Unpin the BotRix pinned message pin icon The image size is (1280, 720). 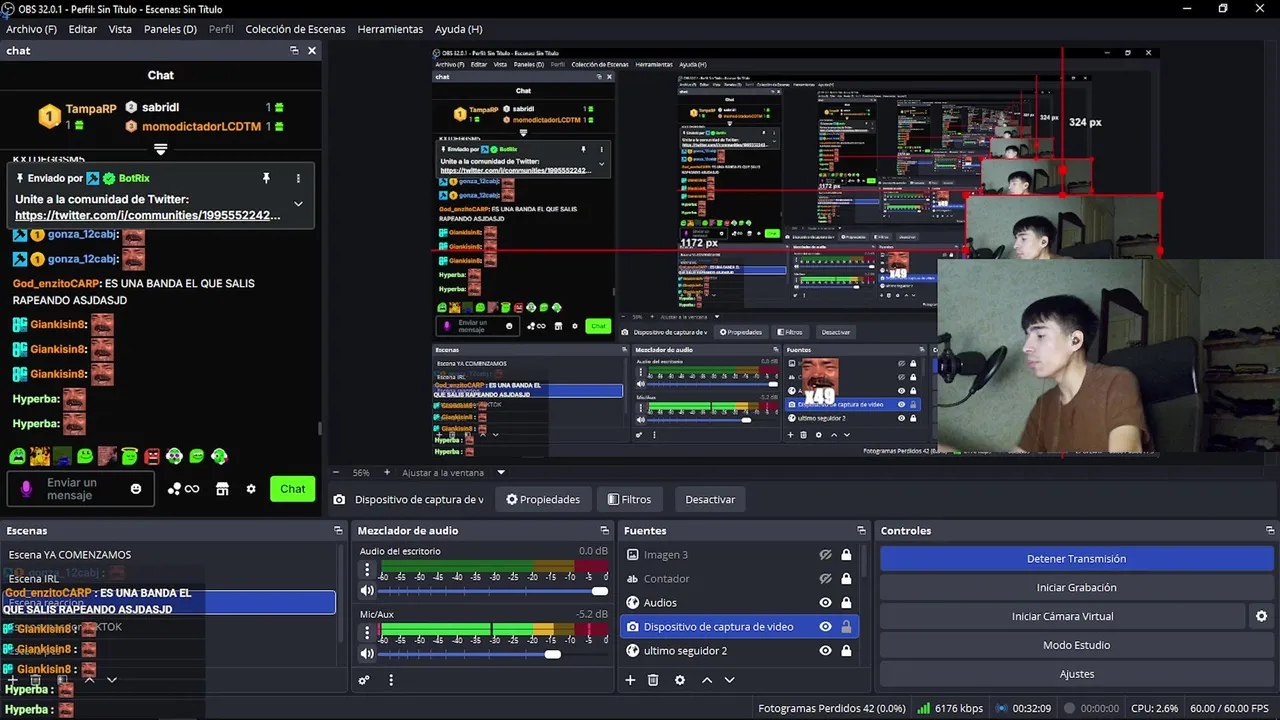pyautogui.click(x=266, y=178)
